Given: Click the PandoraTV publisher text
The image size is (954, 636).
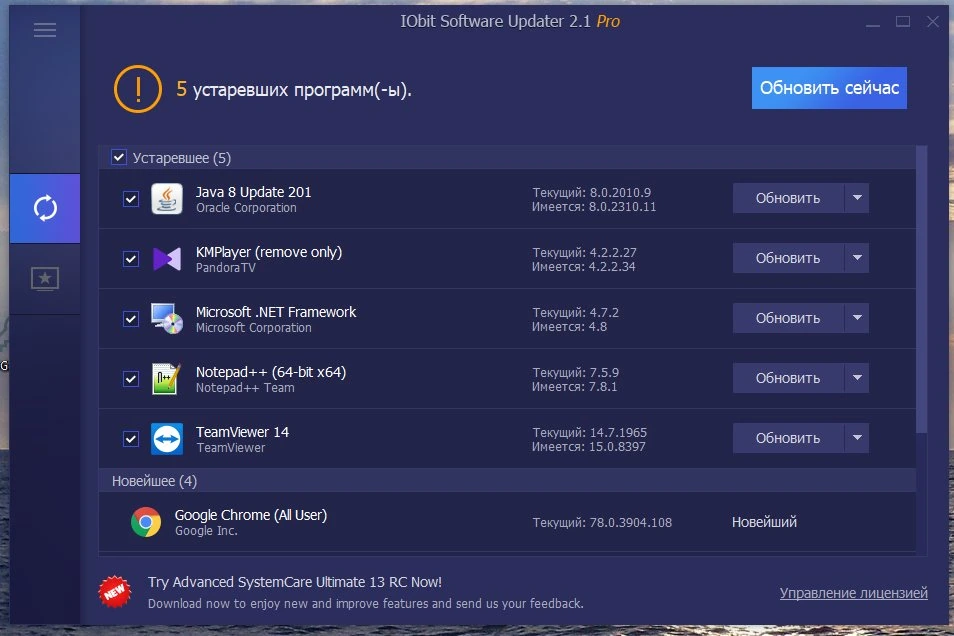Looking at the screenshot, I should point(225,268).
